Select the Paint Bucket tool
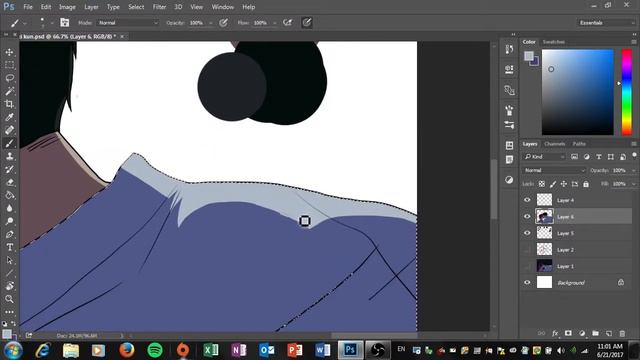Image resolution: width=640 pixels, height=360 pixels. tap(9, 195)
